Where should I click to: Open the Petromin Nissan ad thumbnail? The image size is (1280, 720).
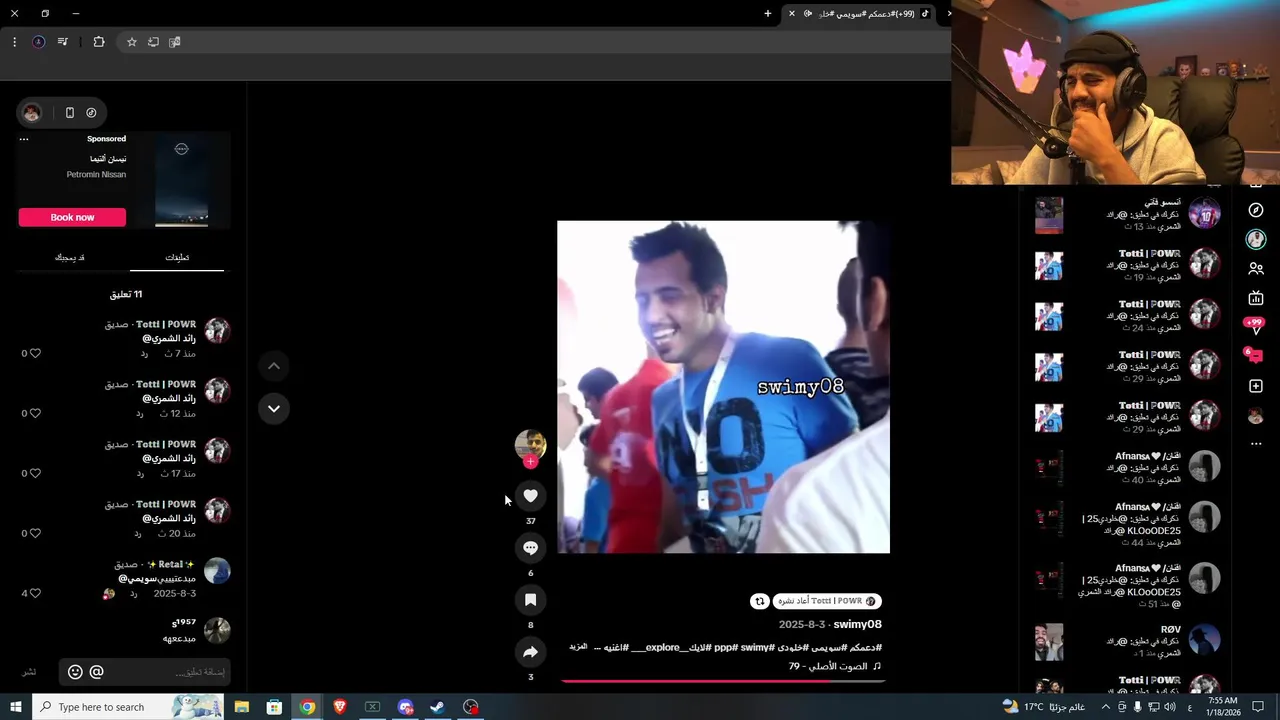point(182,181)
